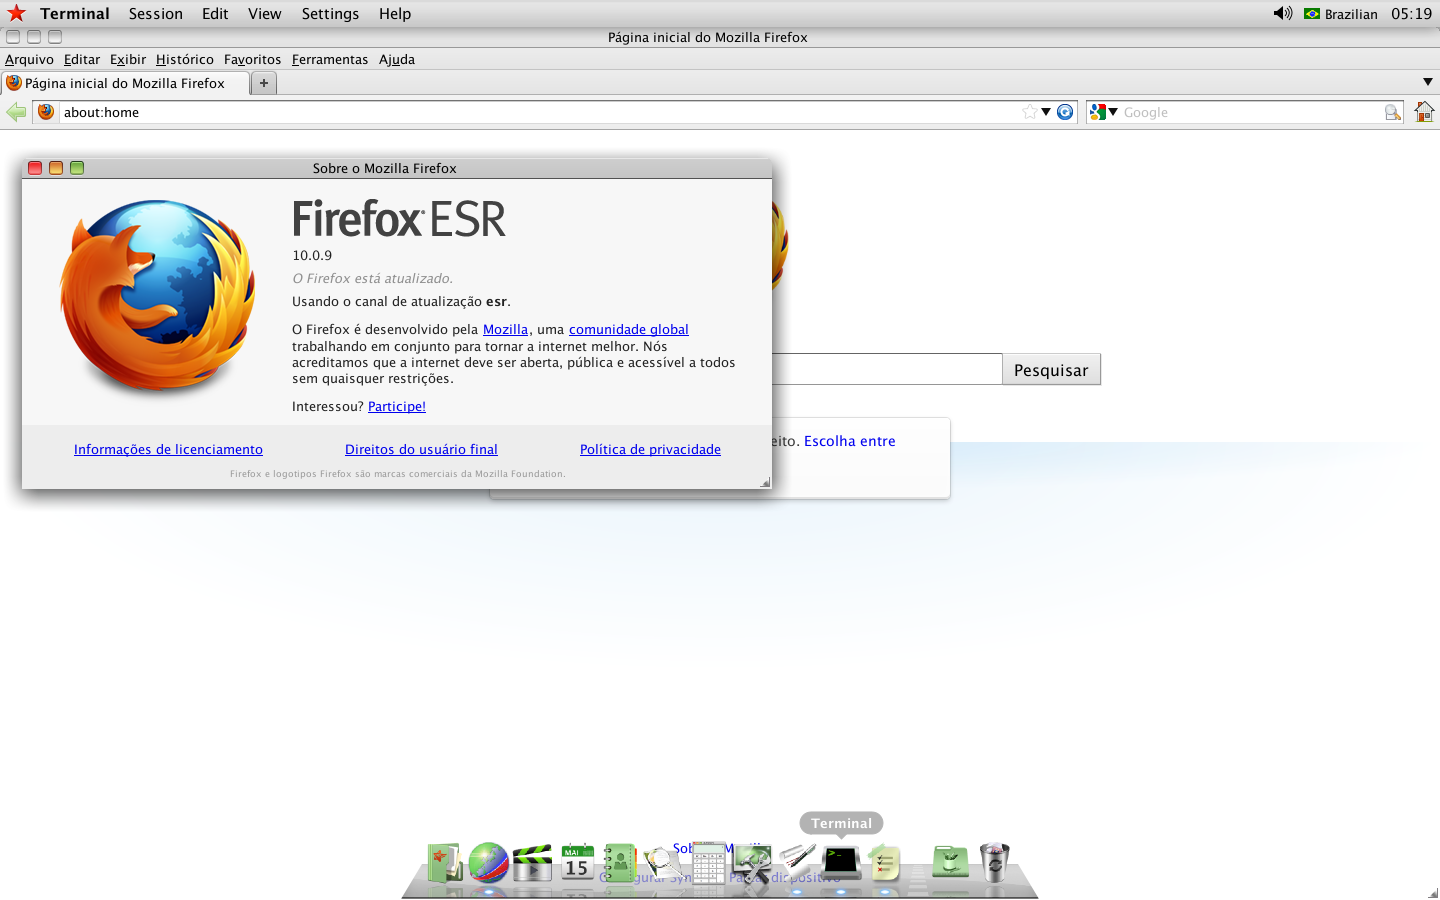Open the Terminal Edit menu

point(215,14)
